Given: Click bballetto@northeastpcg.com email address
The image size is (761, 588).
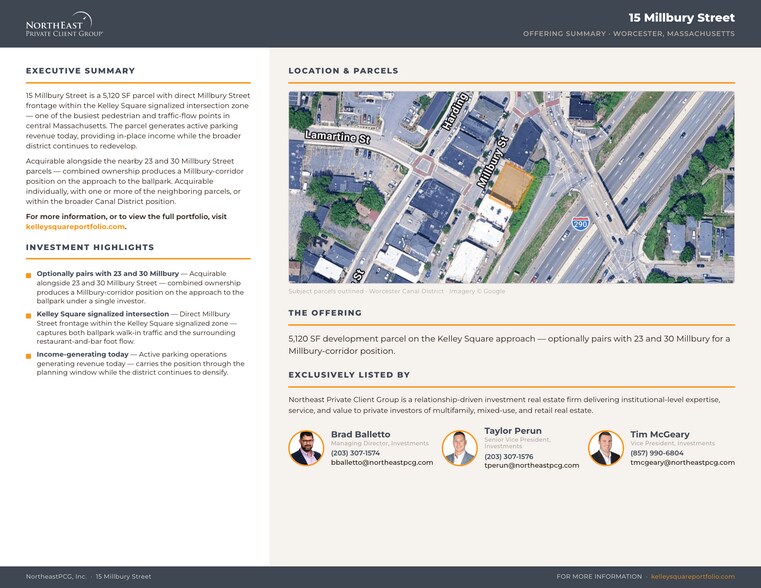Looking at the screenshot, I should point(382,462).
